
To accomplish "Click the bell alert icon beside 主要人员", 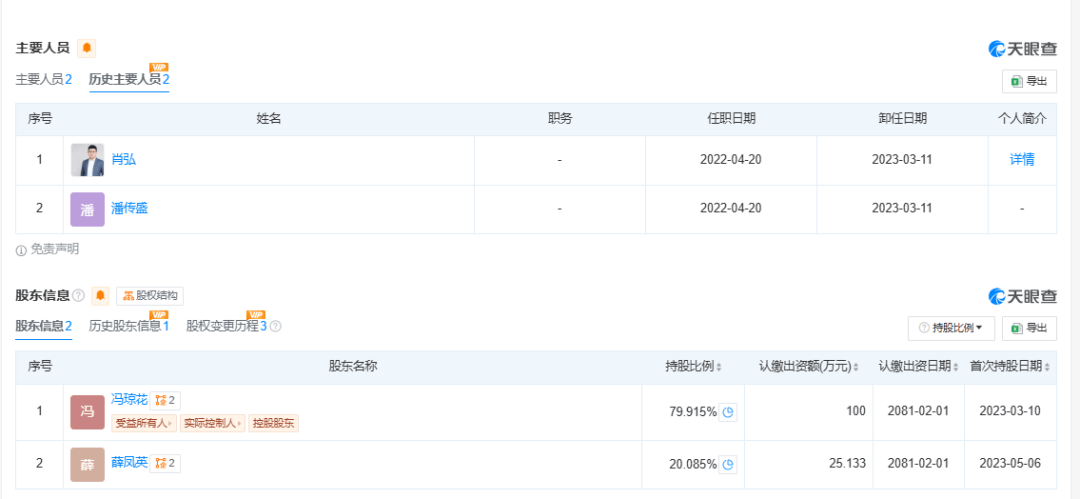I will point(86,48).
